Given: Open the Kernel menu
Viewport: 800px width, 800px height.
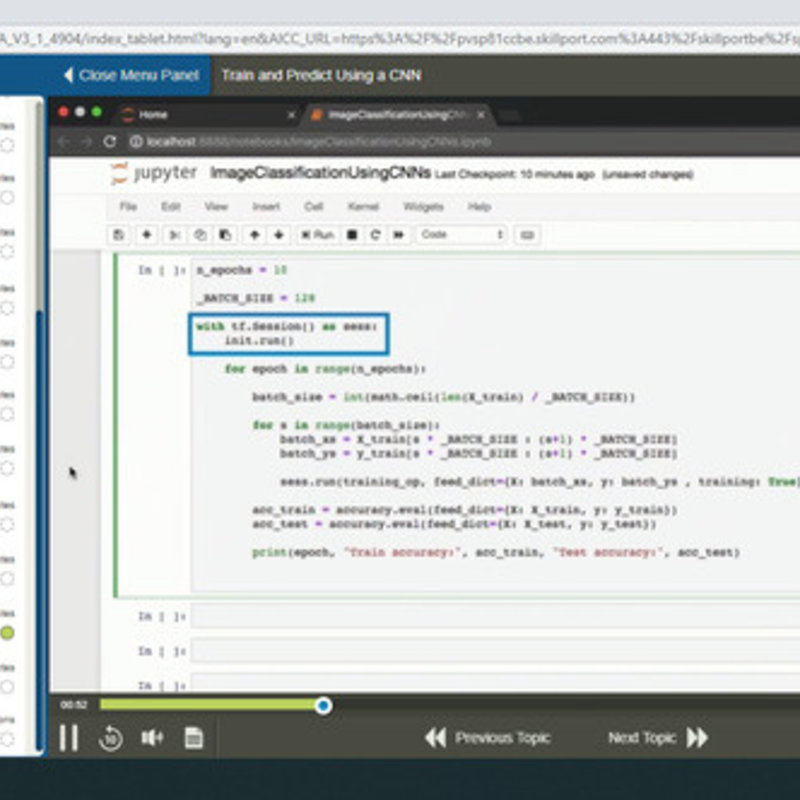Looking at the screenshot, I should click(363, 206).
